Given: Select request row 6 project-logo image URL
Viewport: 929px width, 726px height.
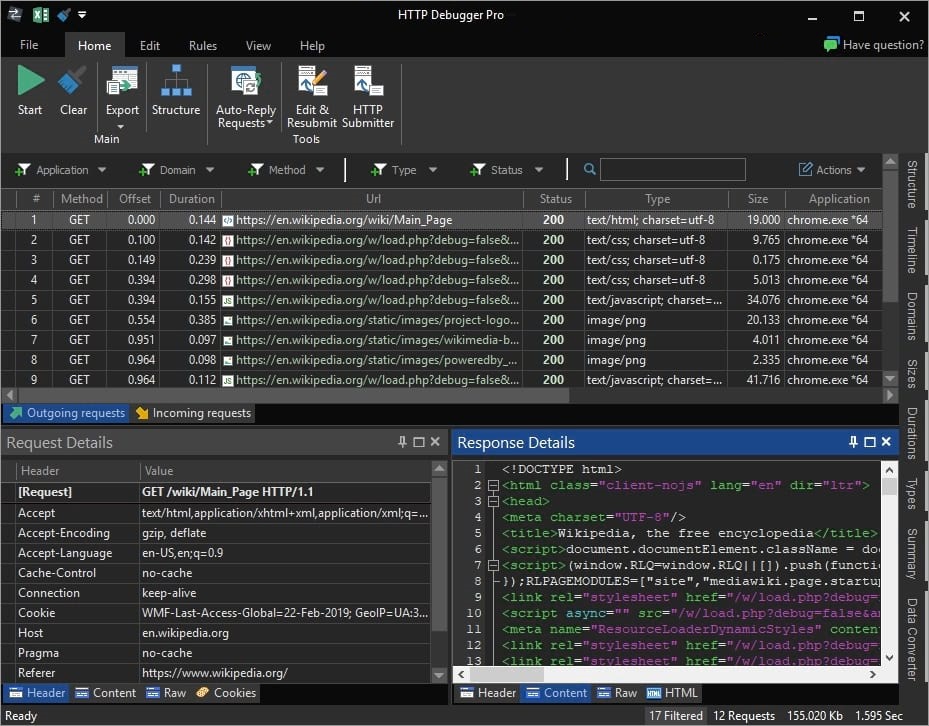Looking at the screenshot, I should [x=377, y=320].
